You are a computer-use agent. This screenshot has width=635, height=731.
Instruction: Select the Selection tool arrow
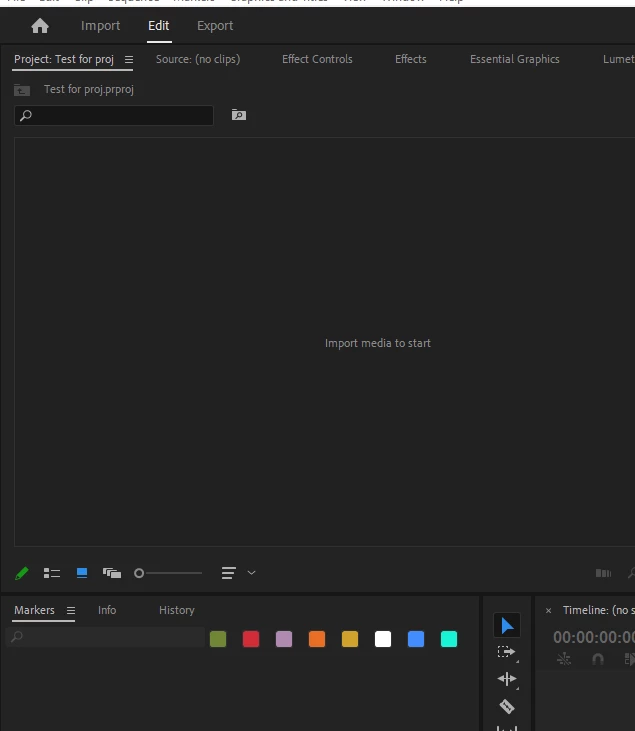(507, 626)
